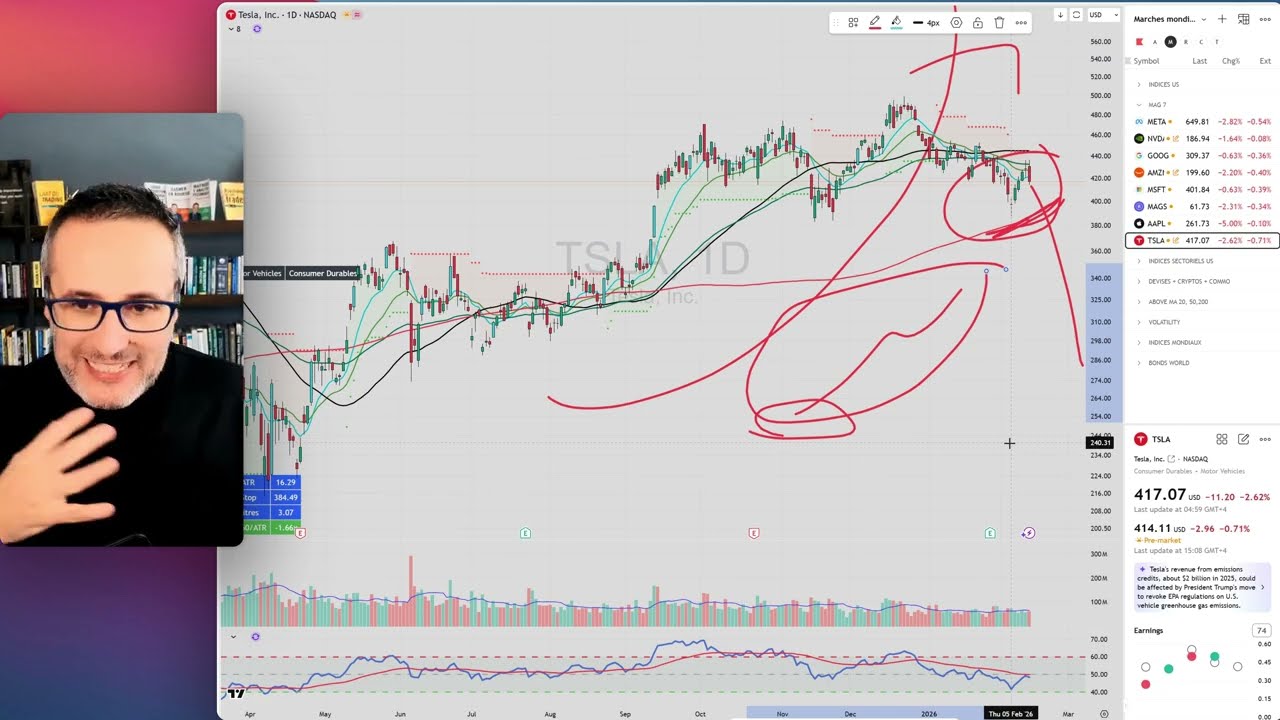Change the brush line color
Viewport: 1280px width, 720px height.
874,22
